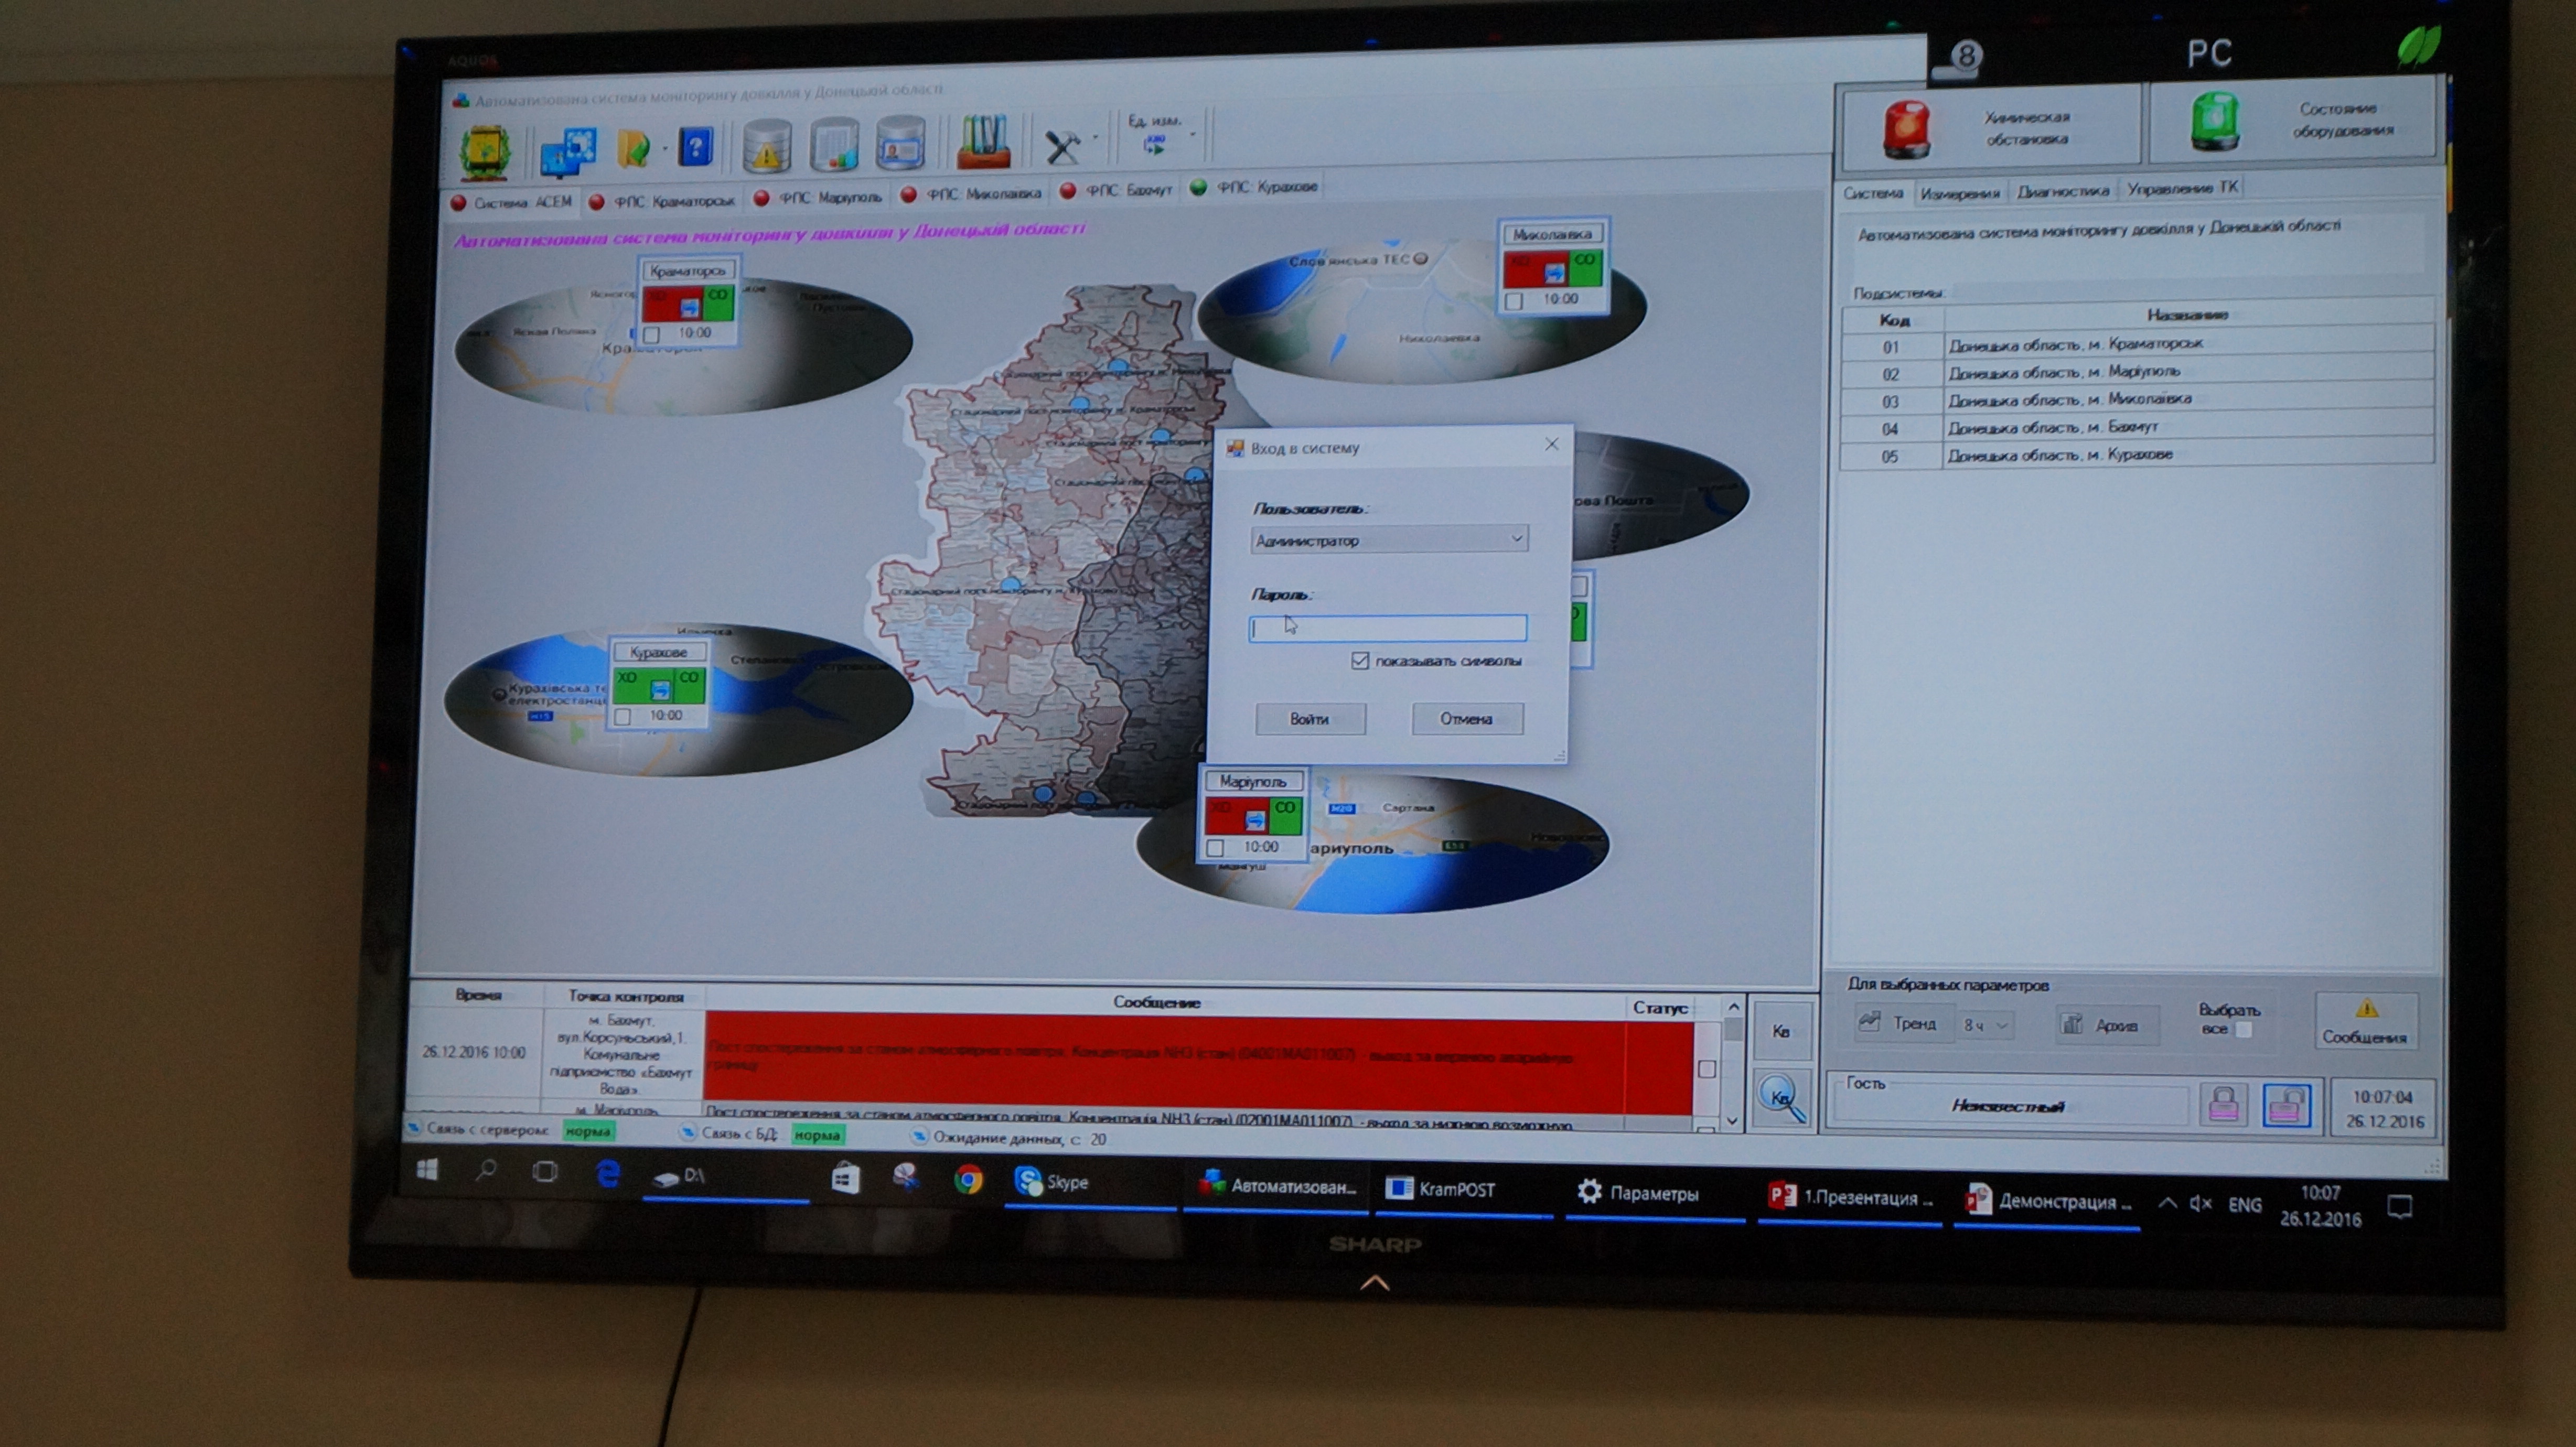Tick the status checkbox of the Бахмут message row
2576x1447 pixels.
point(1707,1069)
